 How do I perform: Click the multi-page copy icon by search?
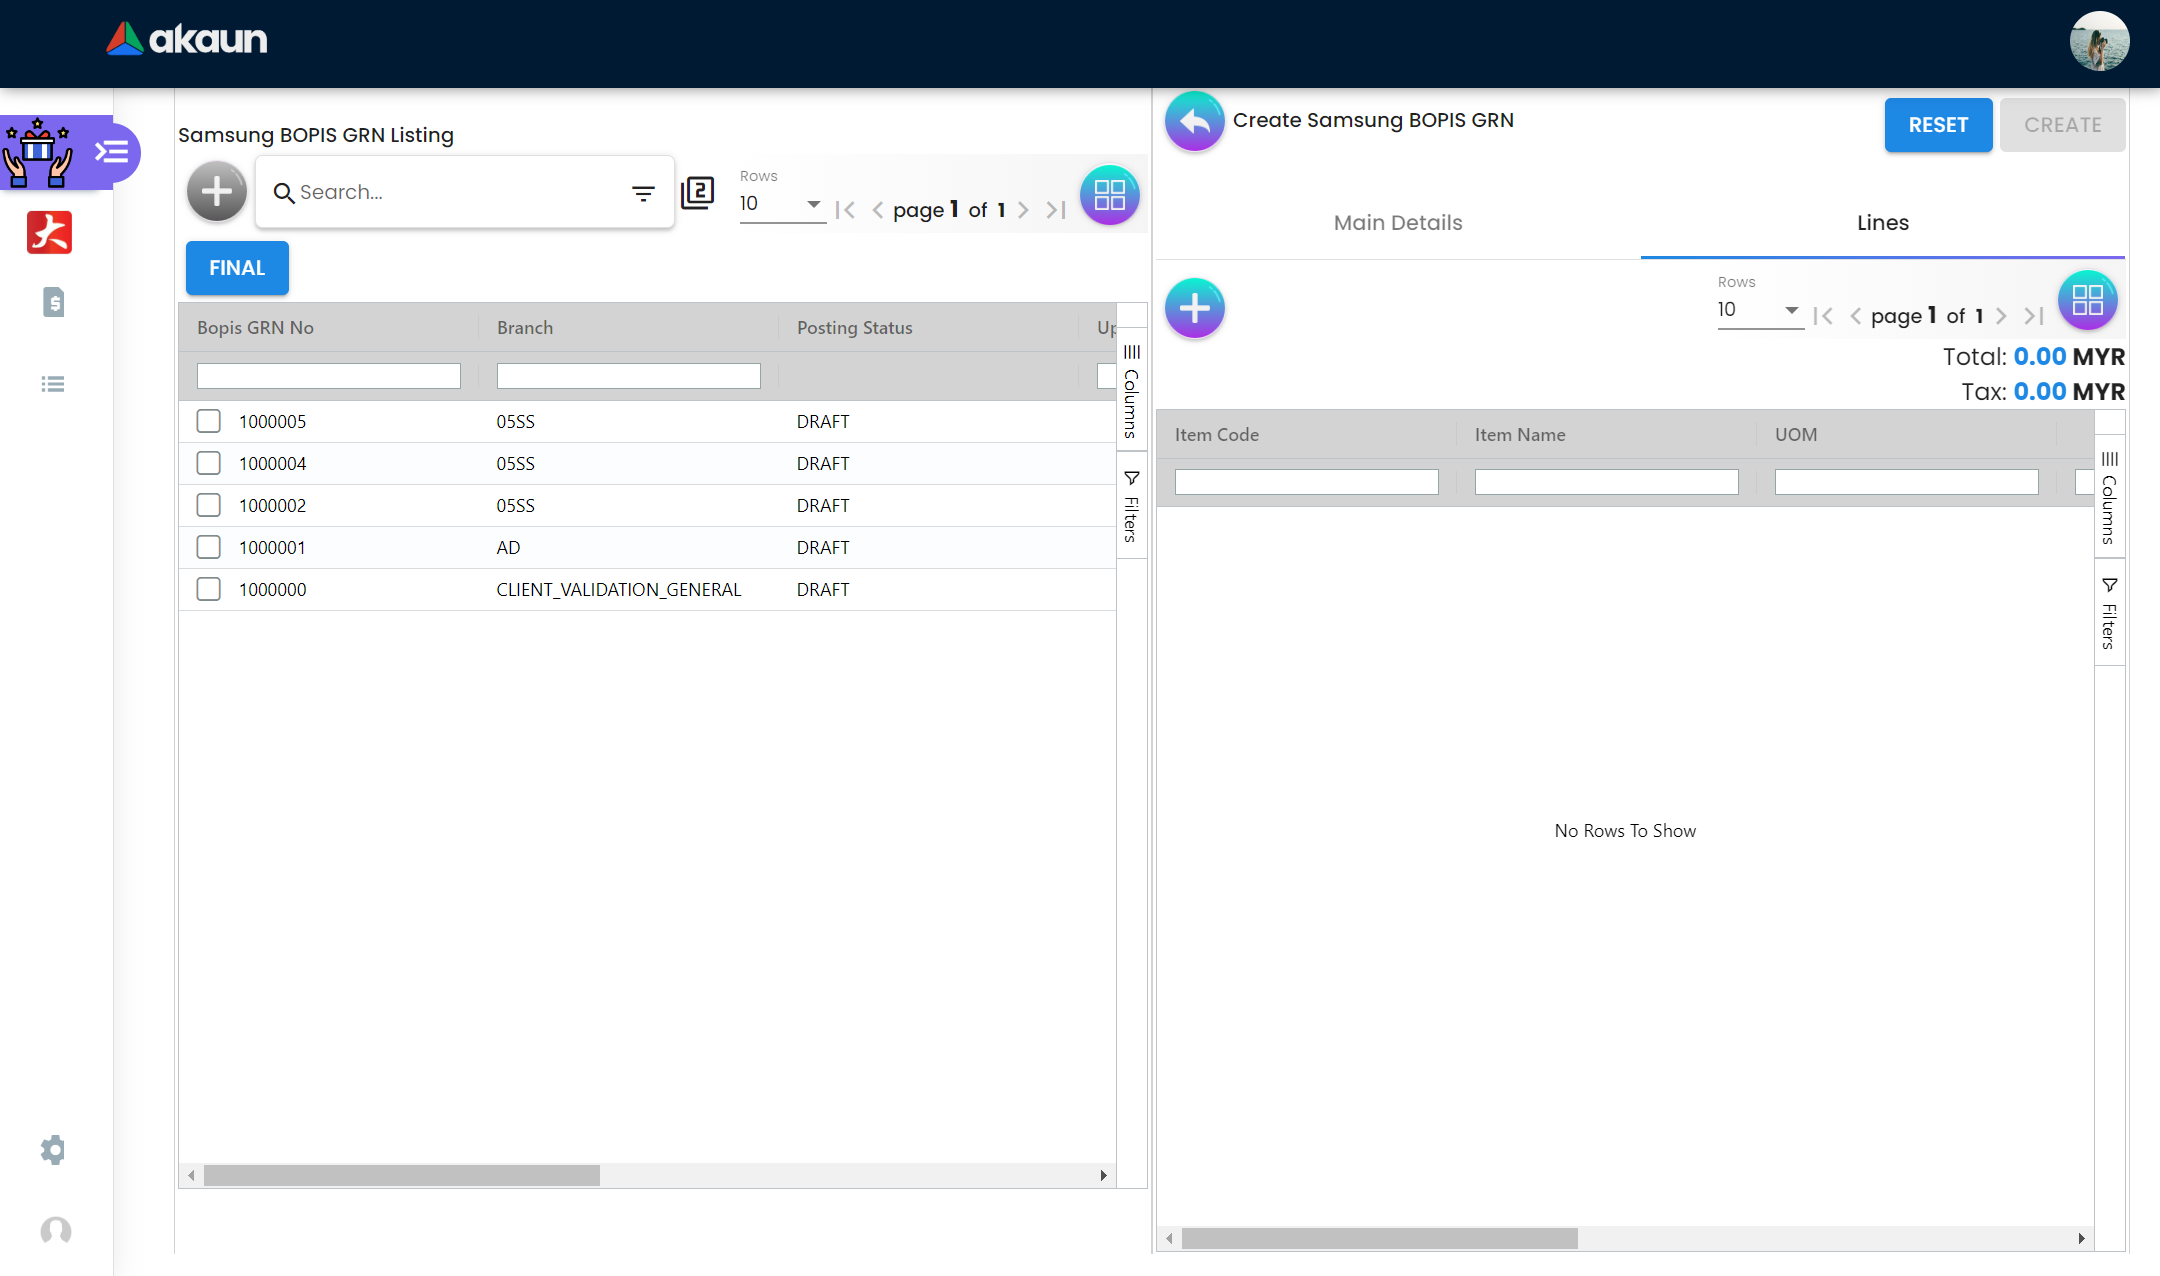click(697, 192)
